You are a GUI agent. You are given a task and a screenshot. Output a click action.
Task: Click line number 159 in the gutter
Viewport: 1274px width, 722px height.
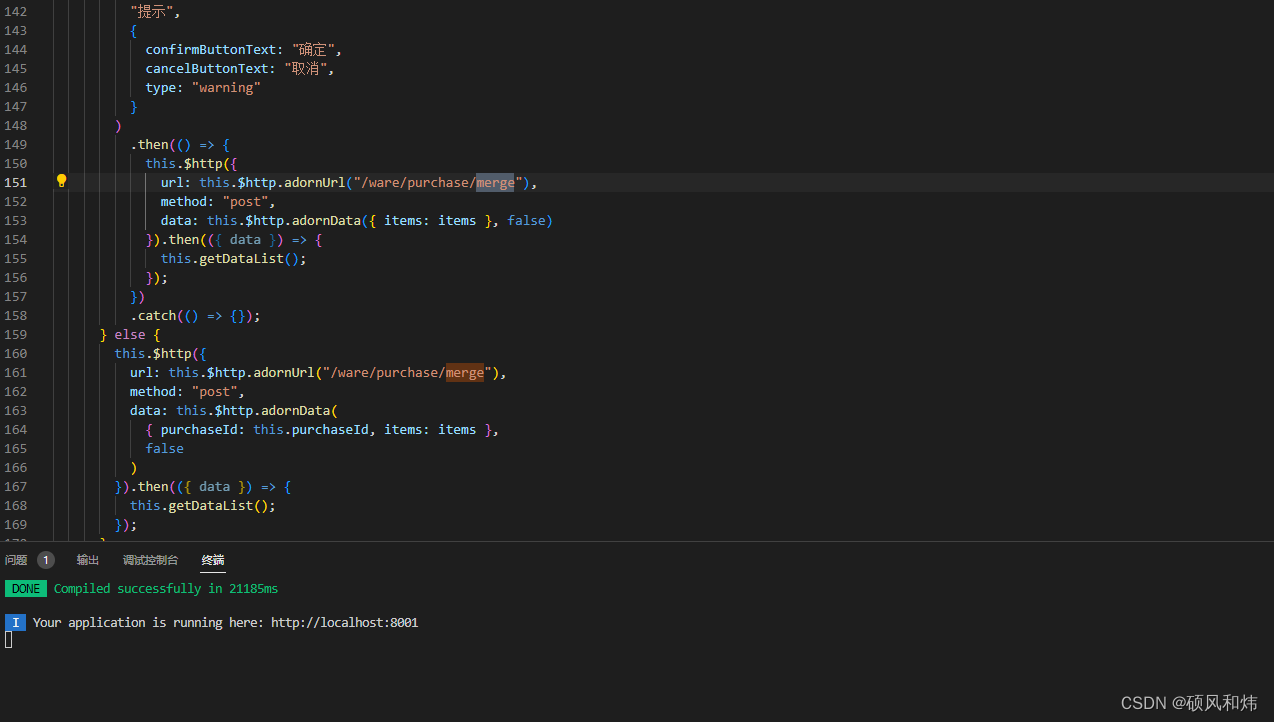(x=16, y=334)
